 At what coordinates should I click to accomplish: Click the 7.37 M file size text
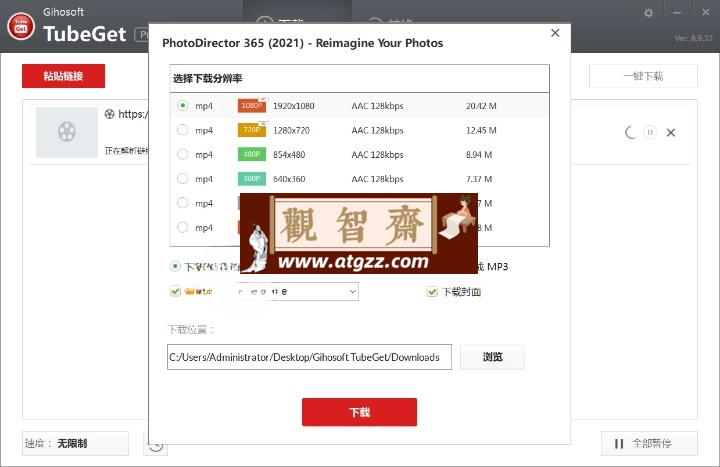tap(479, 179)
